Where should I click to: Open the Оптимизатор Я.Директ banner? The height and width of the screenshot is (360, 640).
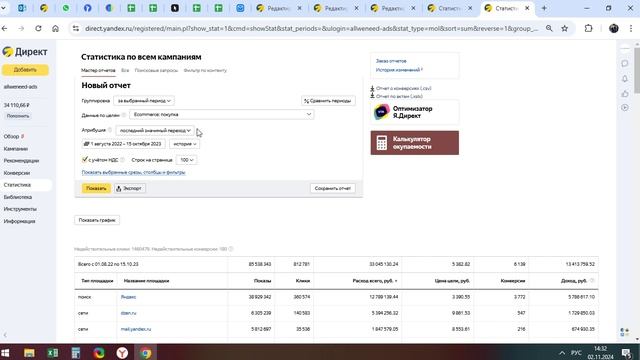tap(415, 112)
